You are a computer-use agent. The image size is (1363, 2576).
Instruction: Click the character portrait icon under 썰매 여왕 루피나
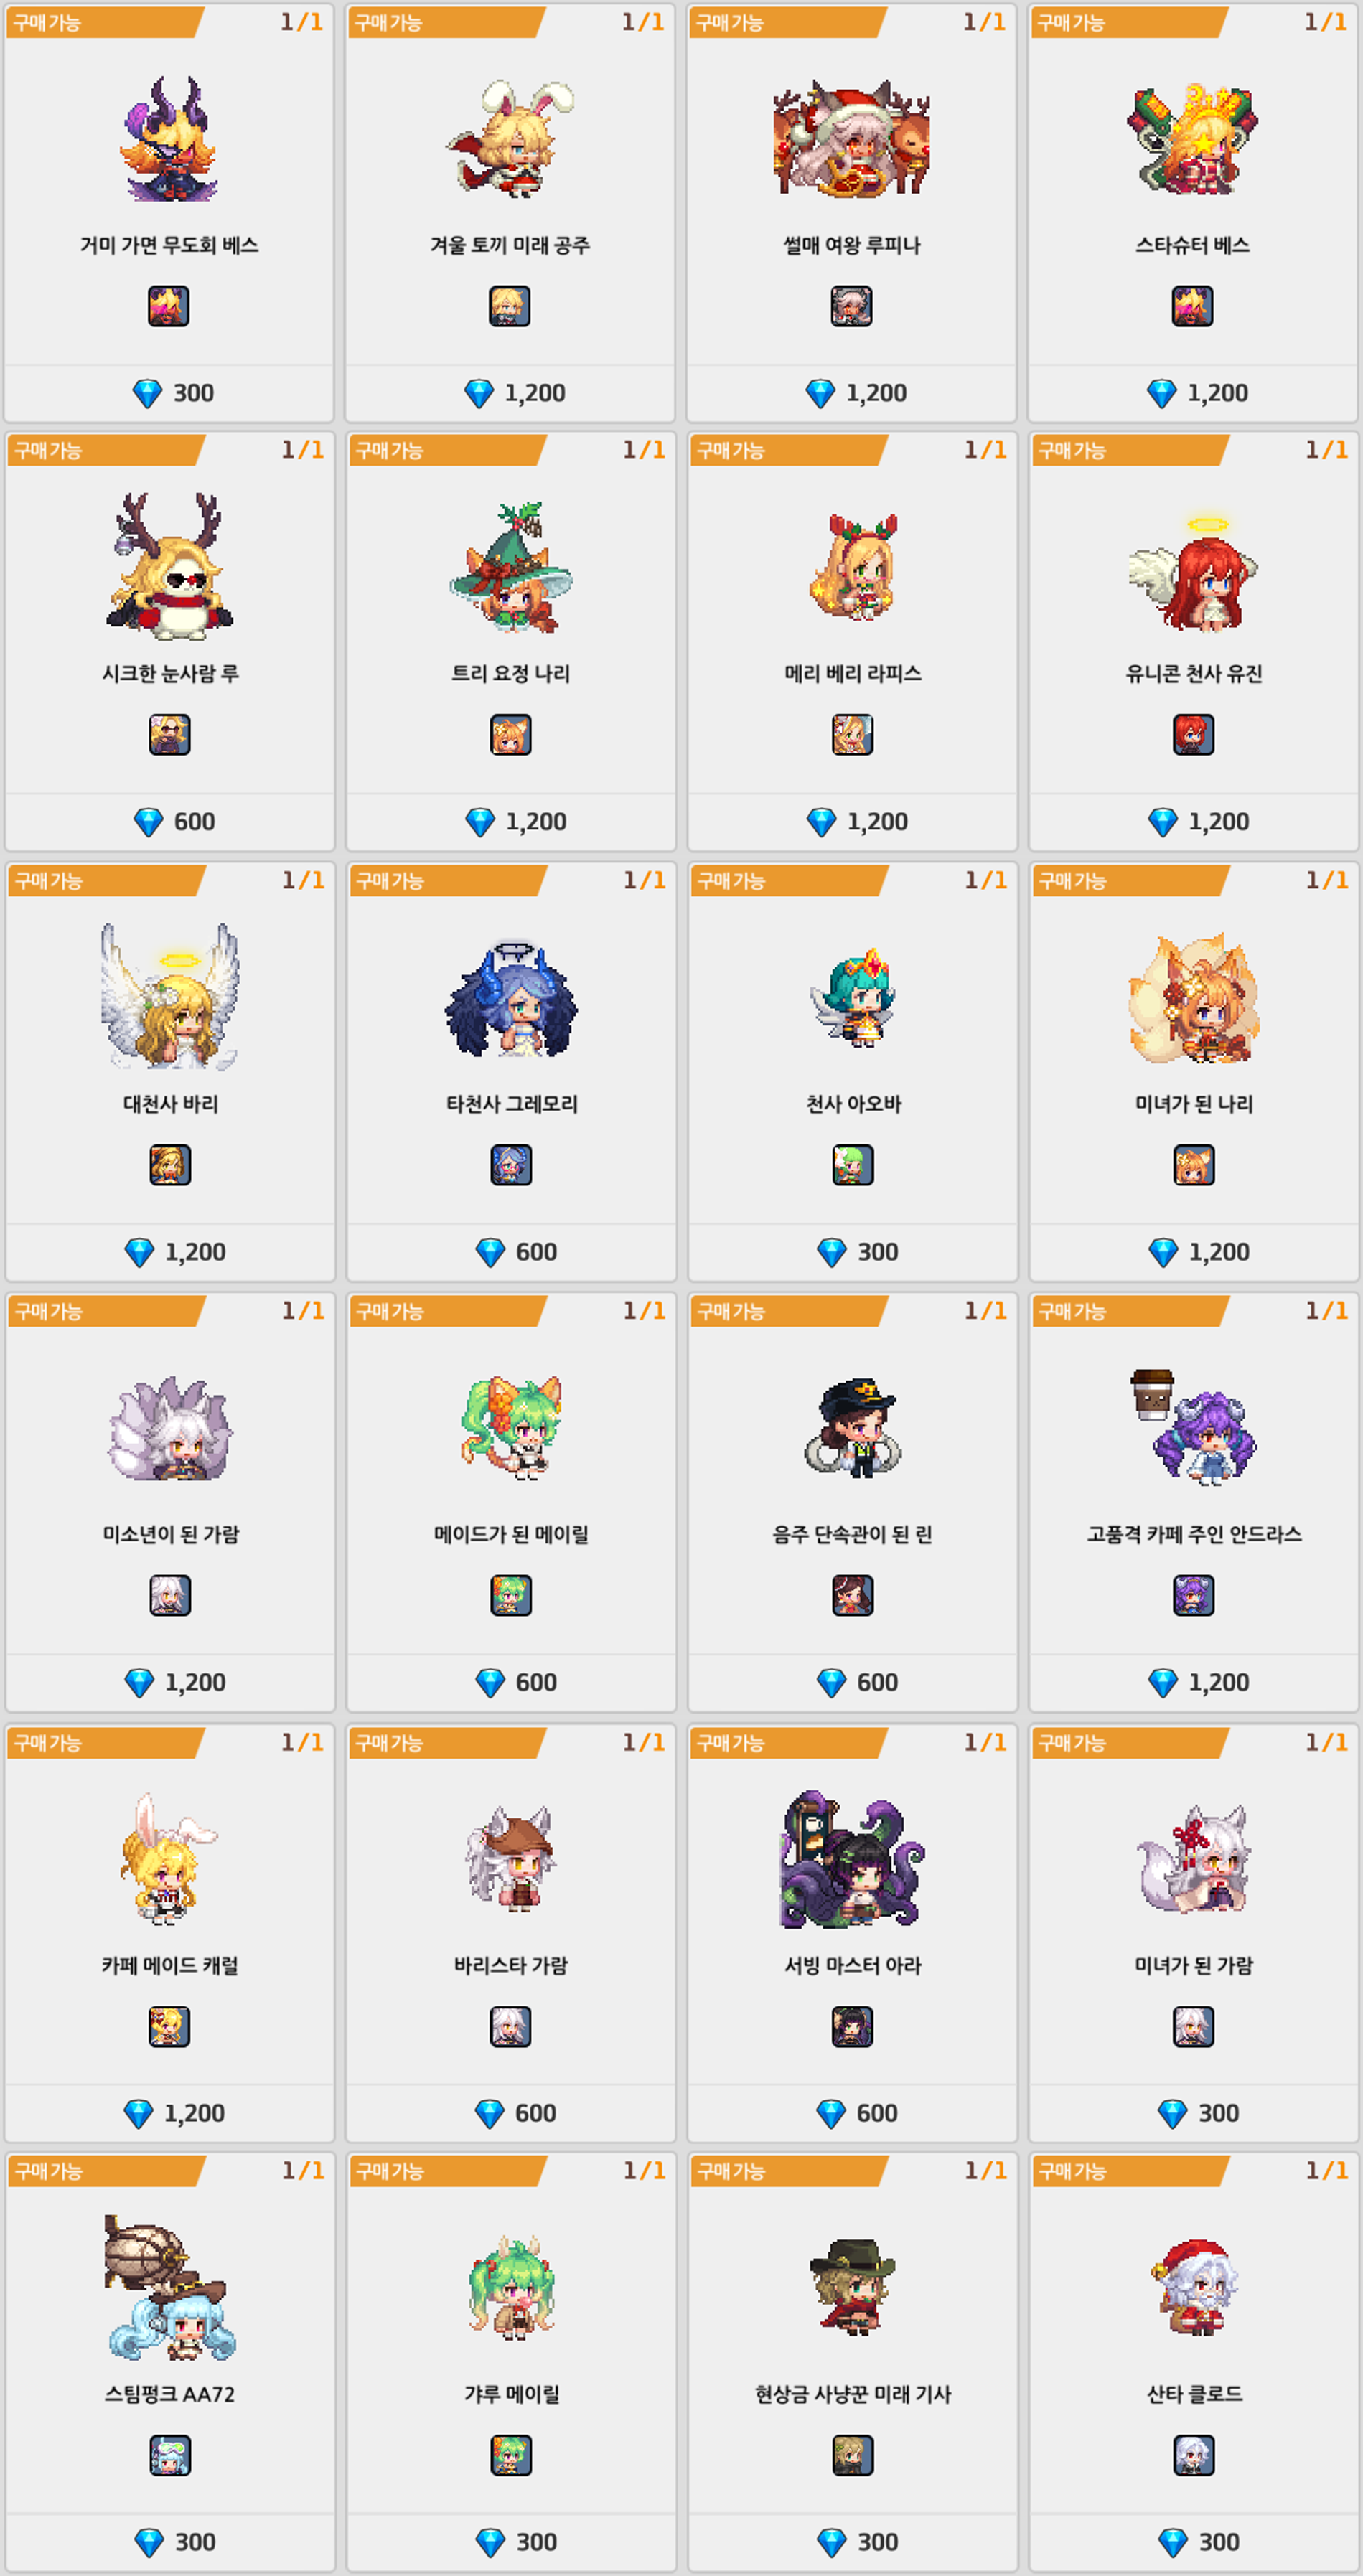(x=852, y=306)
